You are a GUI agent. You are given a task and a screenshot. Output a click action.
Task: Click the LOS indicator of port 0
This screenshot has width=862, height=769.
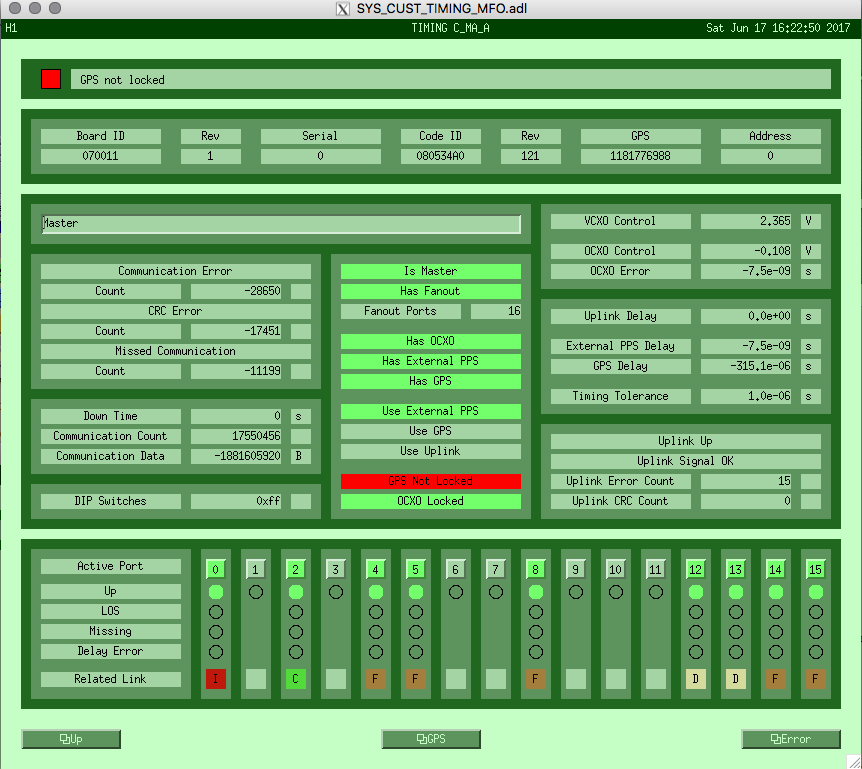point(216,612)
